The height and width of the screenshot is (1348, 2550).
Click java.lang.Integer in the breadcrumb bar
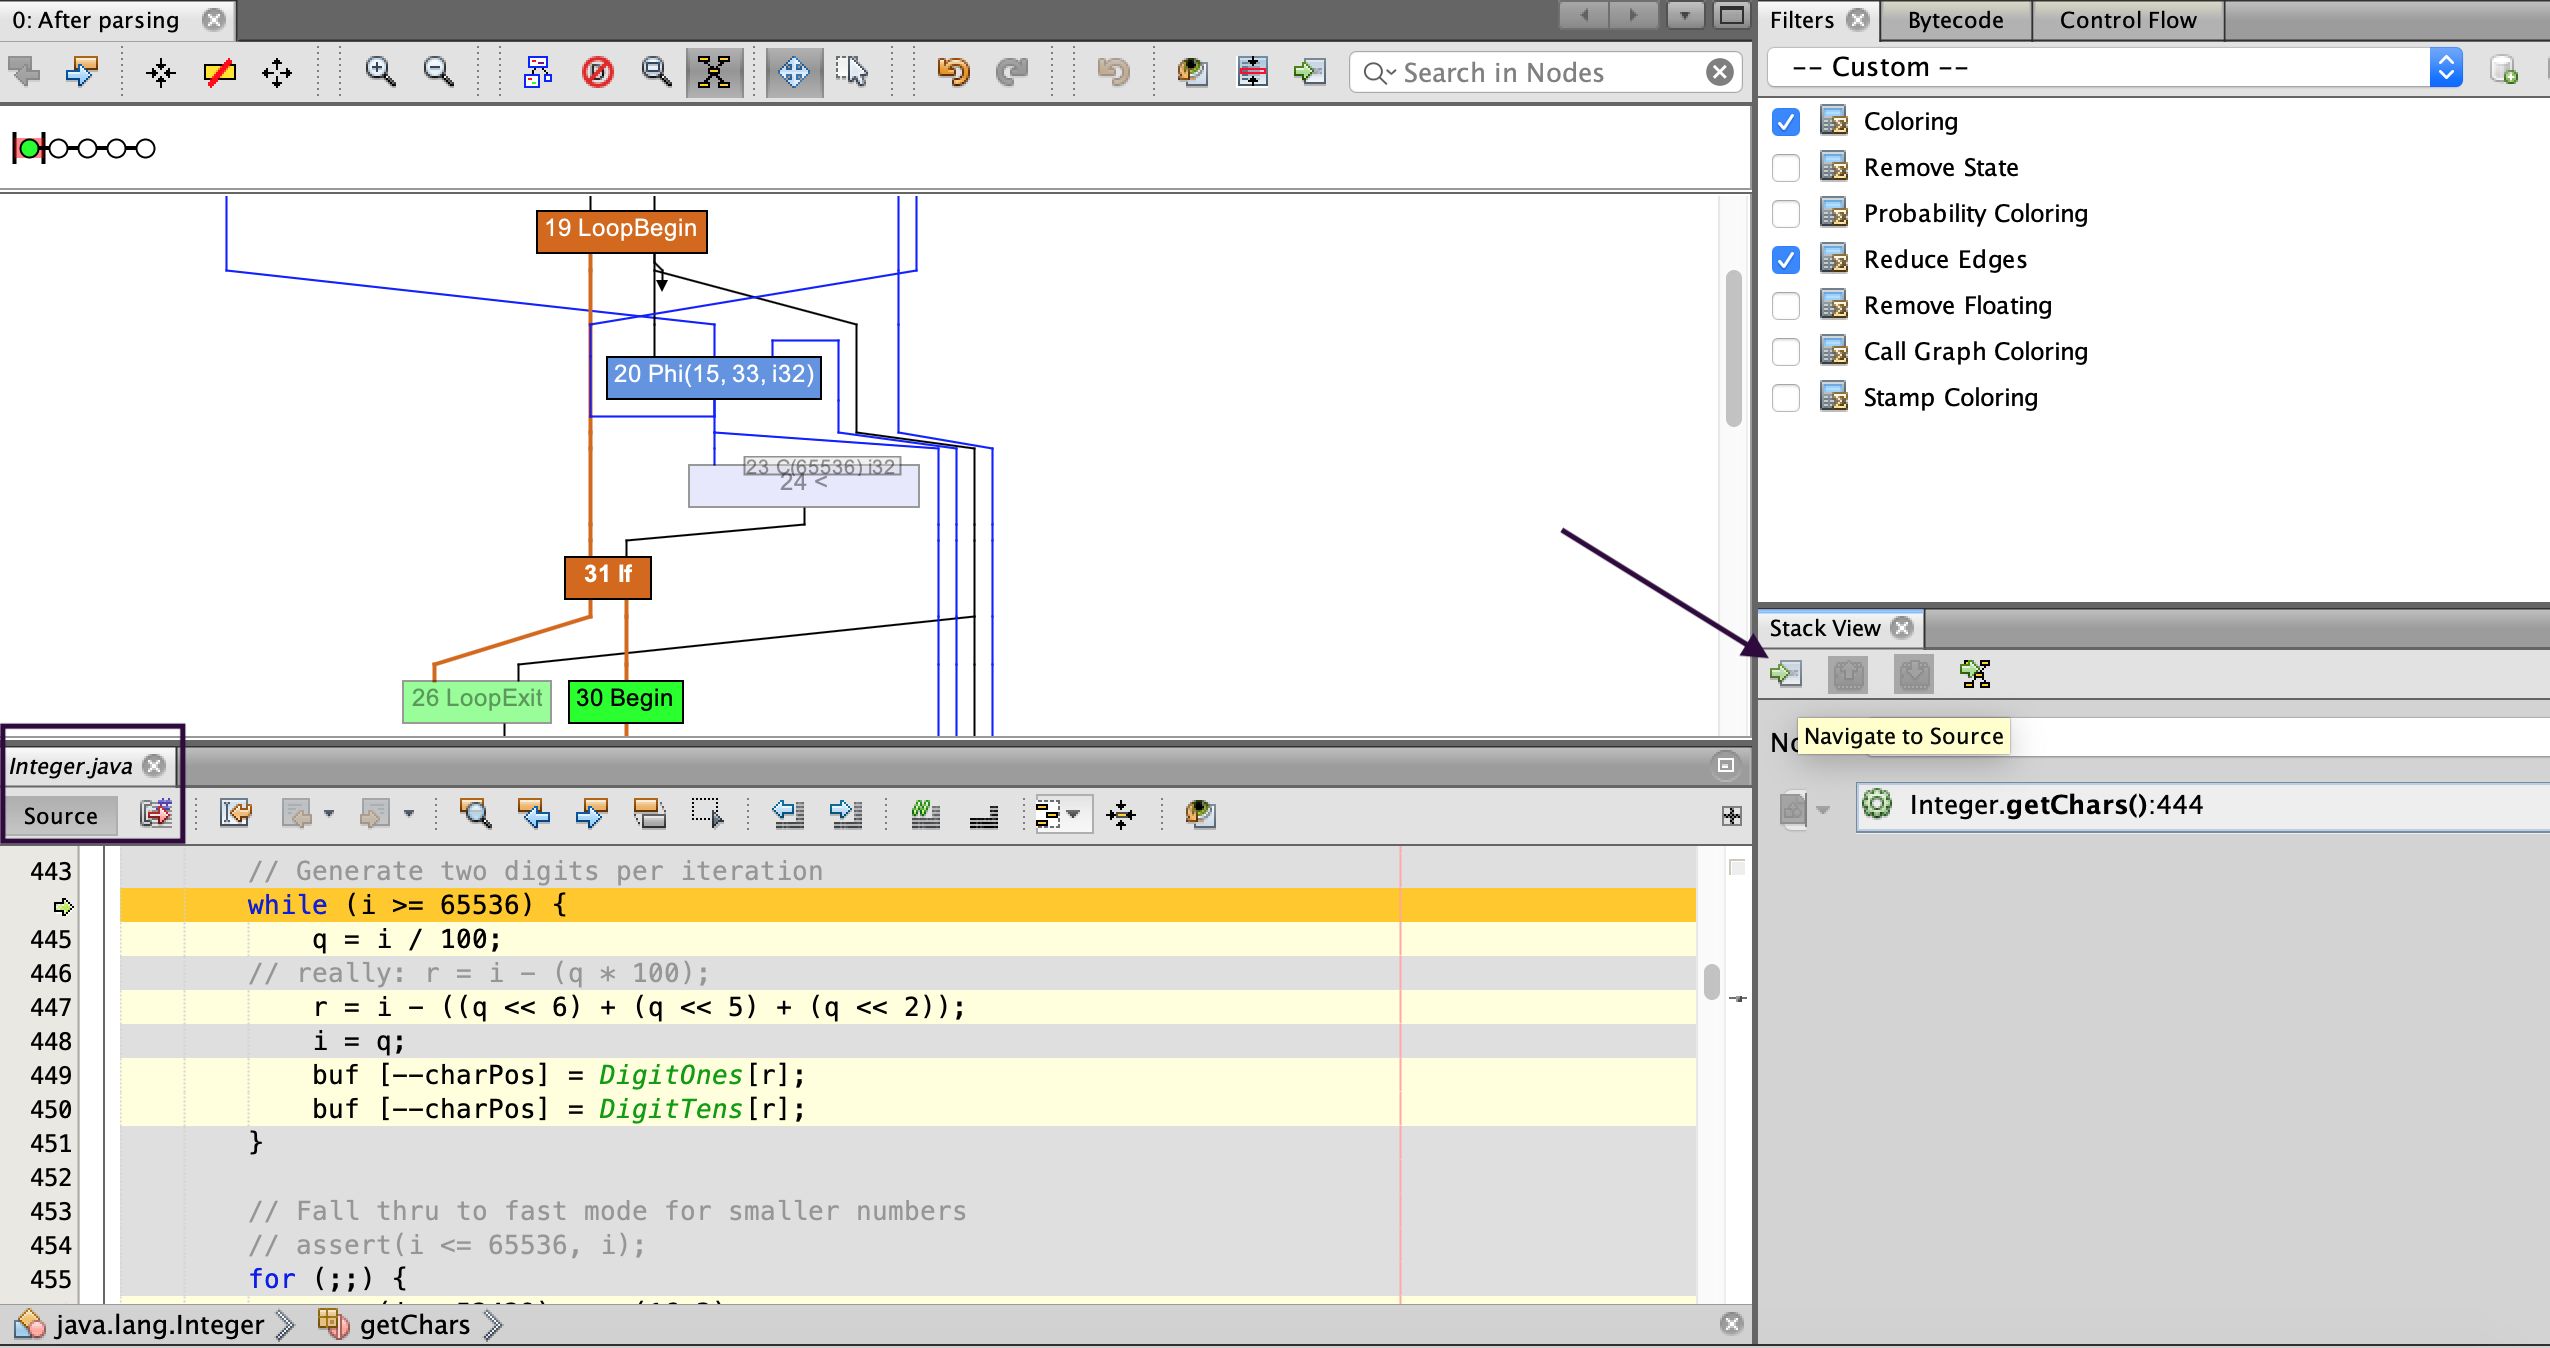160,1325
